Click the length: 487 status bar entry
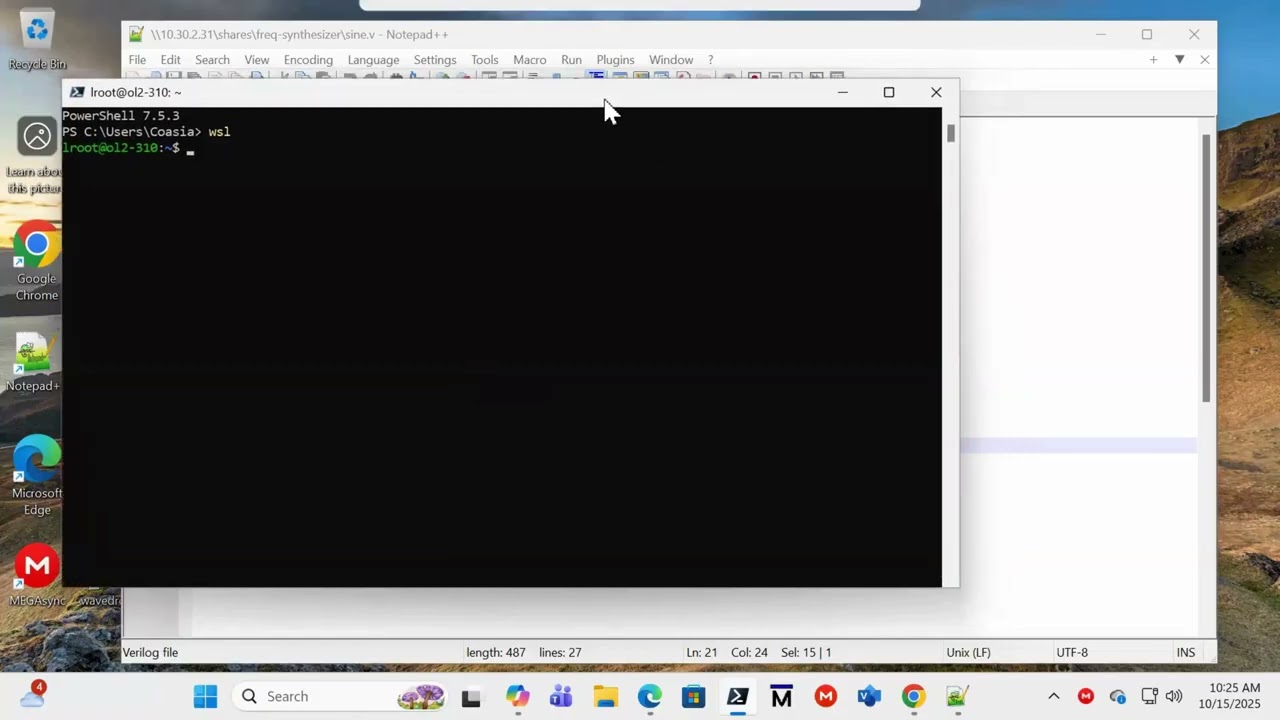The width and height of the screenshot is (1280, 720). (495, 652)
